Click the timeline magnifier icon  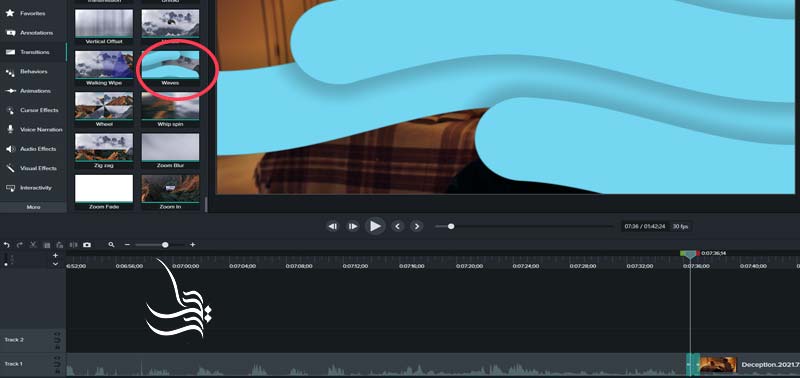[x=111, y=245]
